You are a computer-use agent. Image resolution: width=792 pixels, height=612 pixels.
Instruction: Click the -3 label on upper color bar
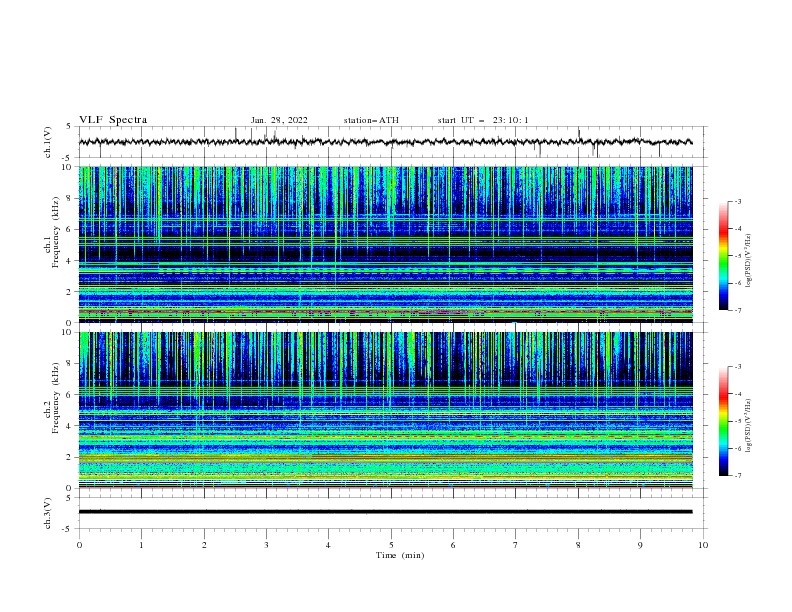tap(737, 201)
